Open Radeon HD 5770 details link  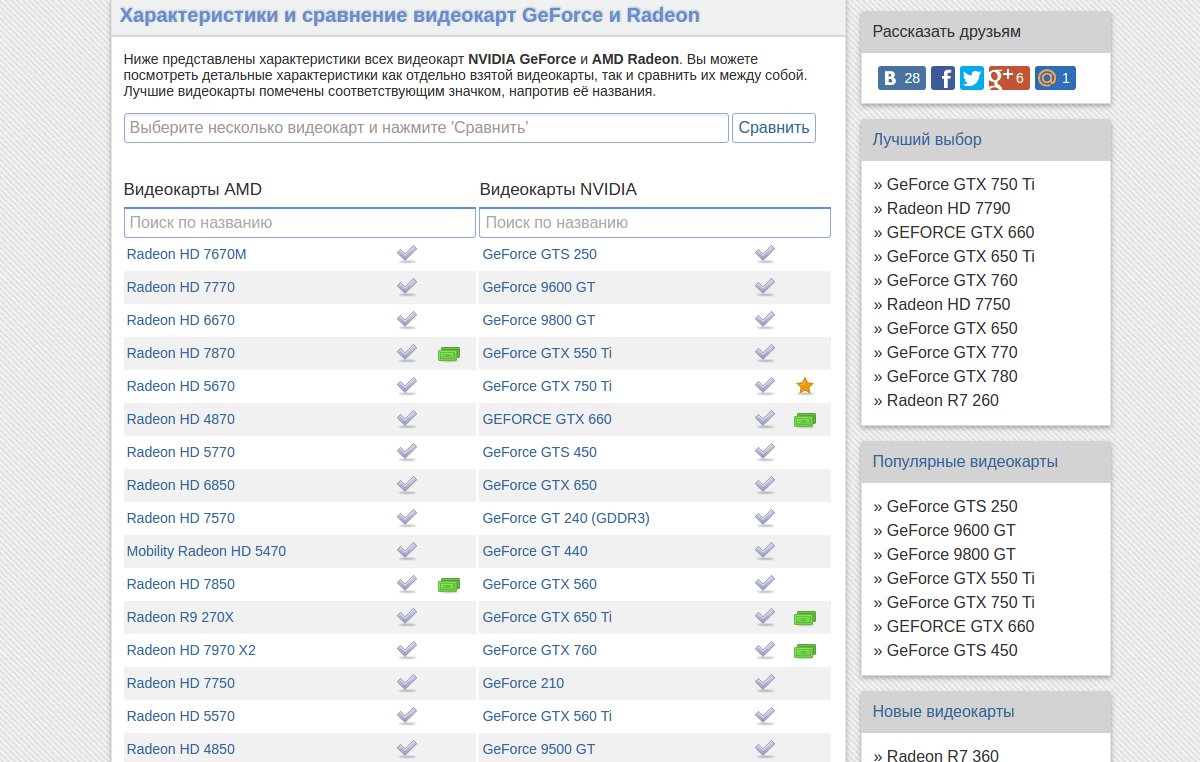181,452
